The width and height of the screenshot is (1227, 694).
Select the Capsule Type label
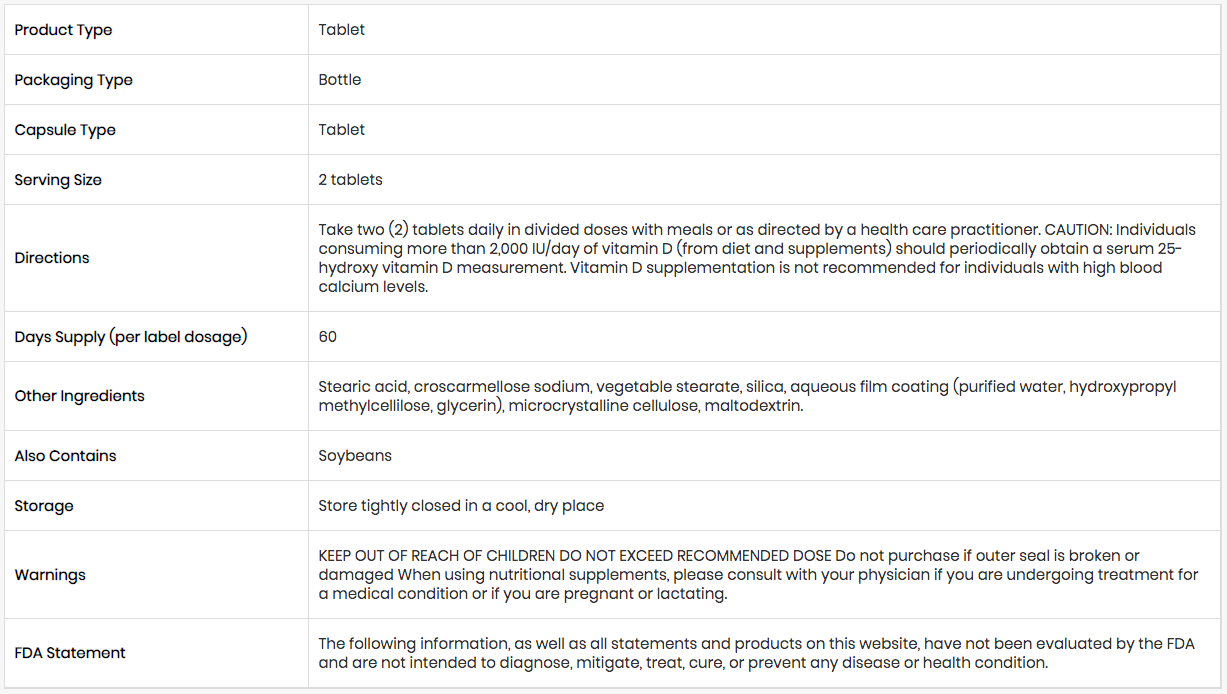(65, 130)
